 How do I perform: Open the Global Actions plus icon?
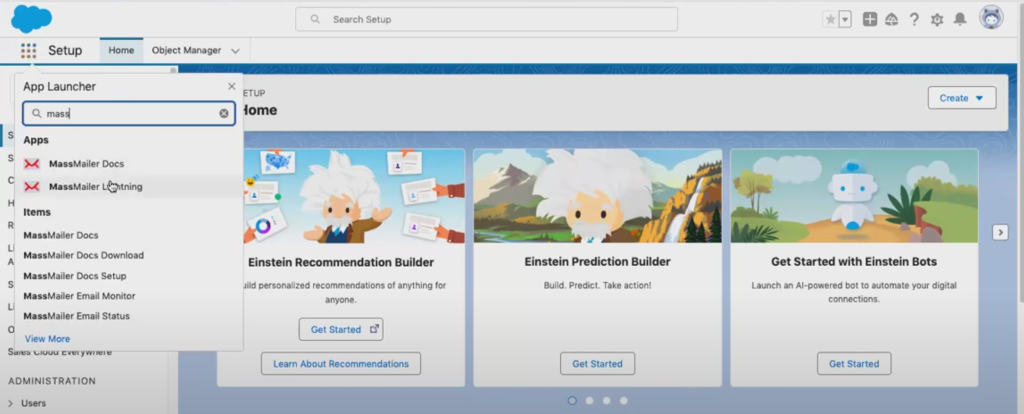tap(870, 19)
